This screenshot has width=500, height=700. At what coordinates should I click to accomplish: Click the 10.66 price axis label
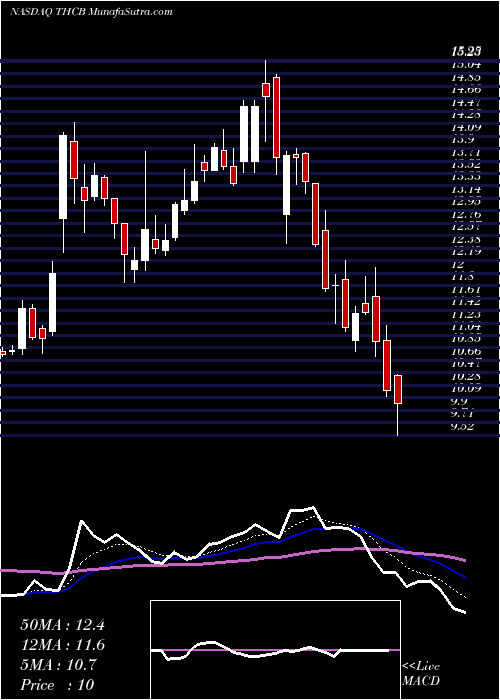467,352
